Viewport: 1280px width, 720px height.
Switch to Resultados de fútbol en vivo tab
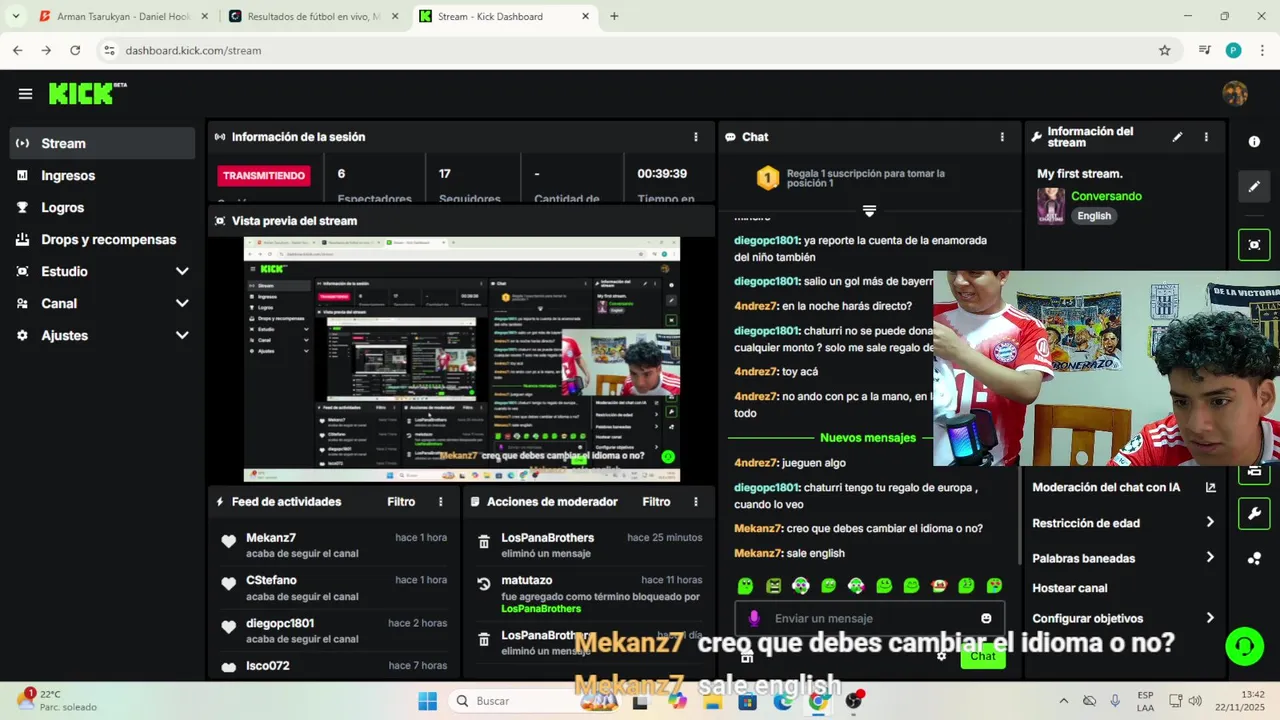point(312,16)
